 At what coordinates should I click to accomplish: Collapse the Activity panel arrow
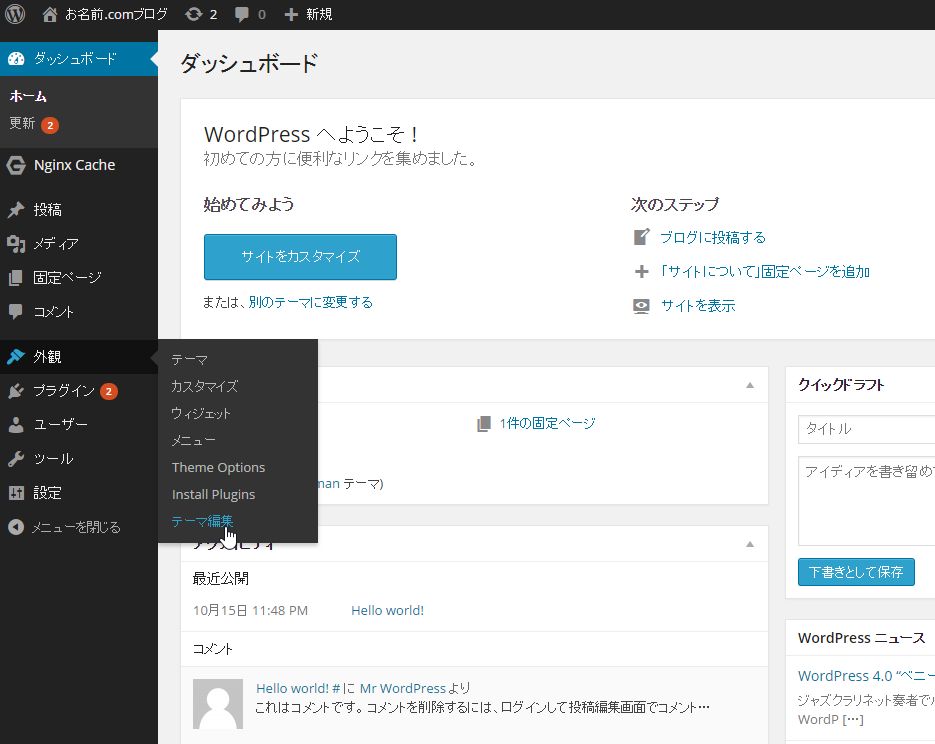coord(750,544)
